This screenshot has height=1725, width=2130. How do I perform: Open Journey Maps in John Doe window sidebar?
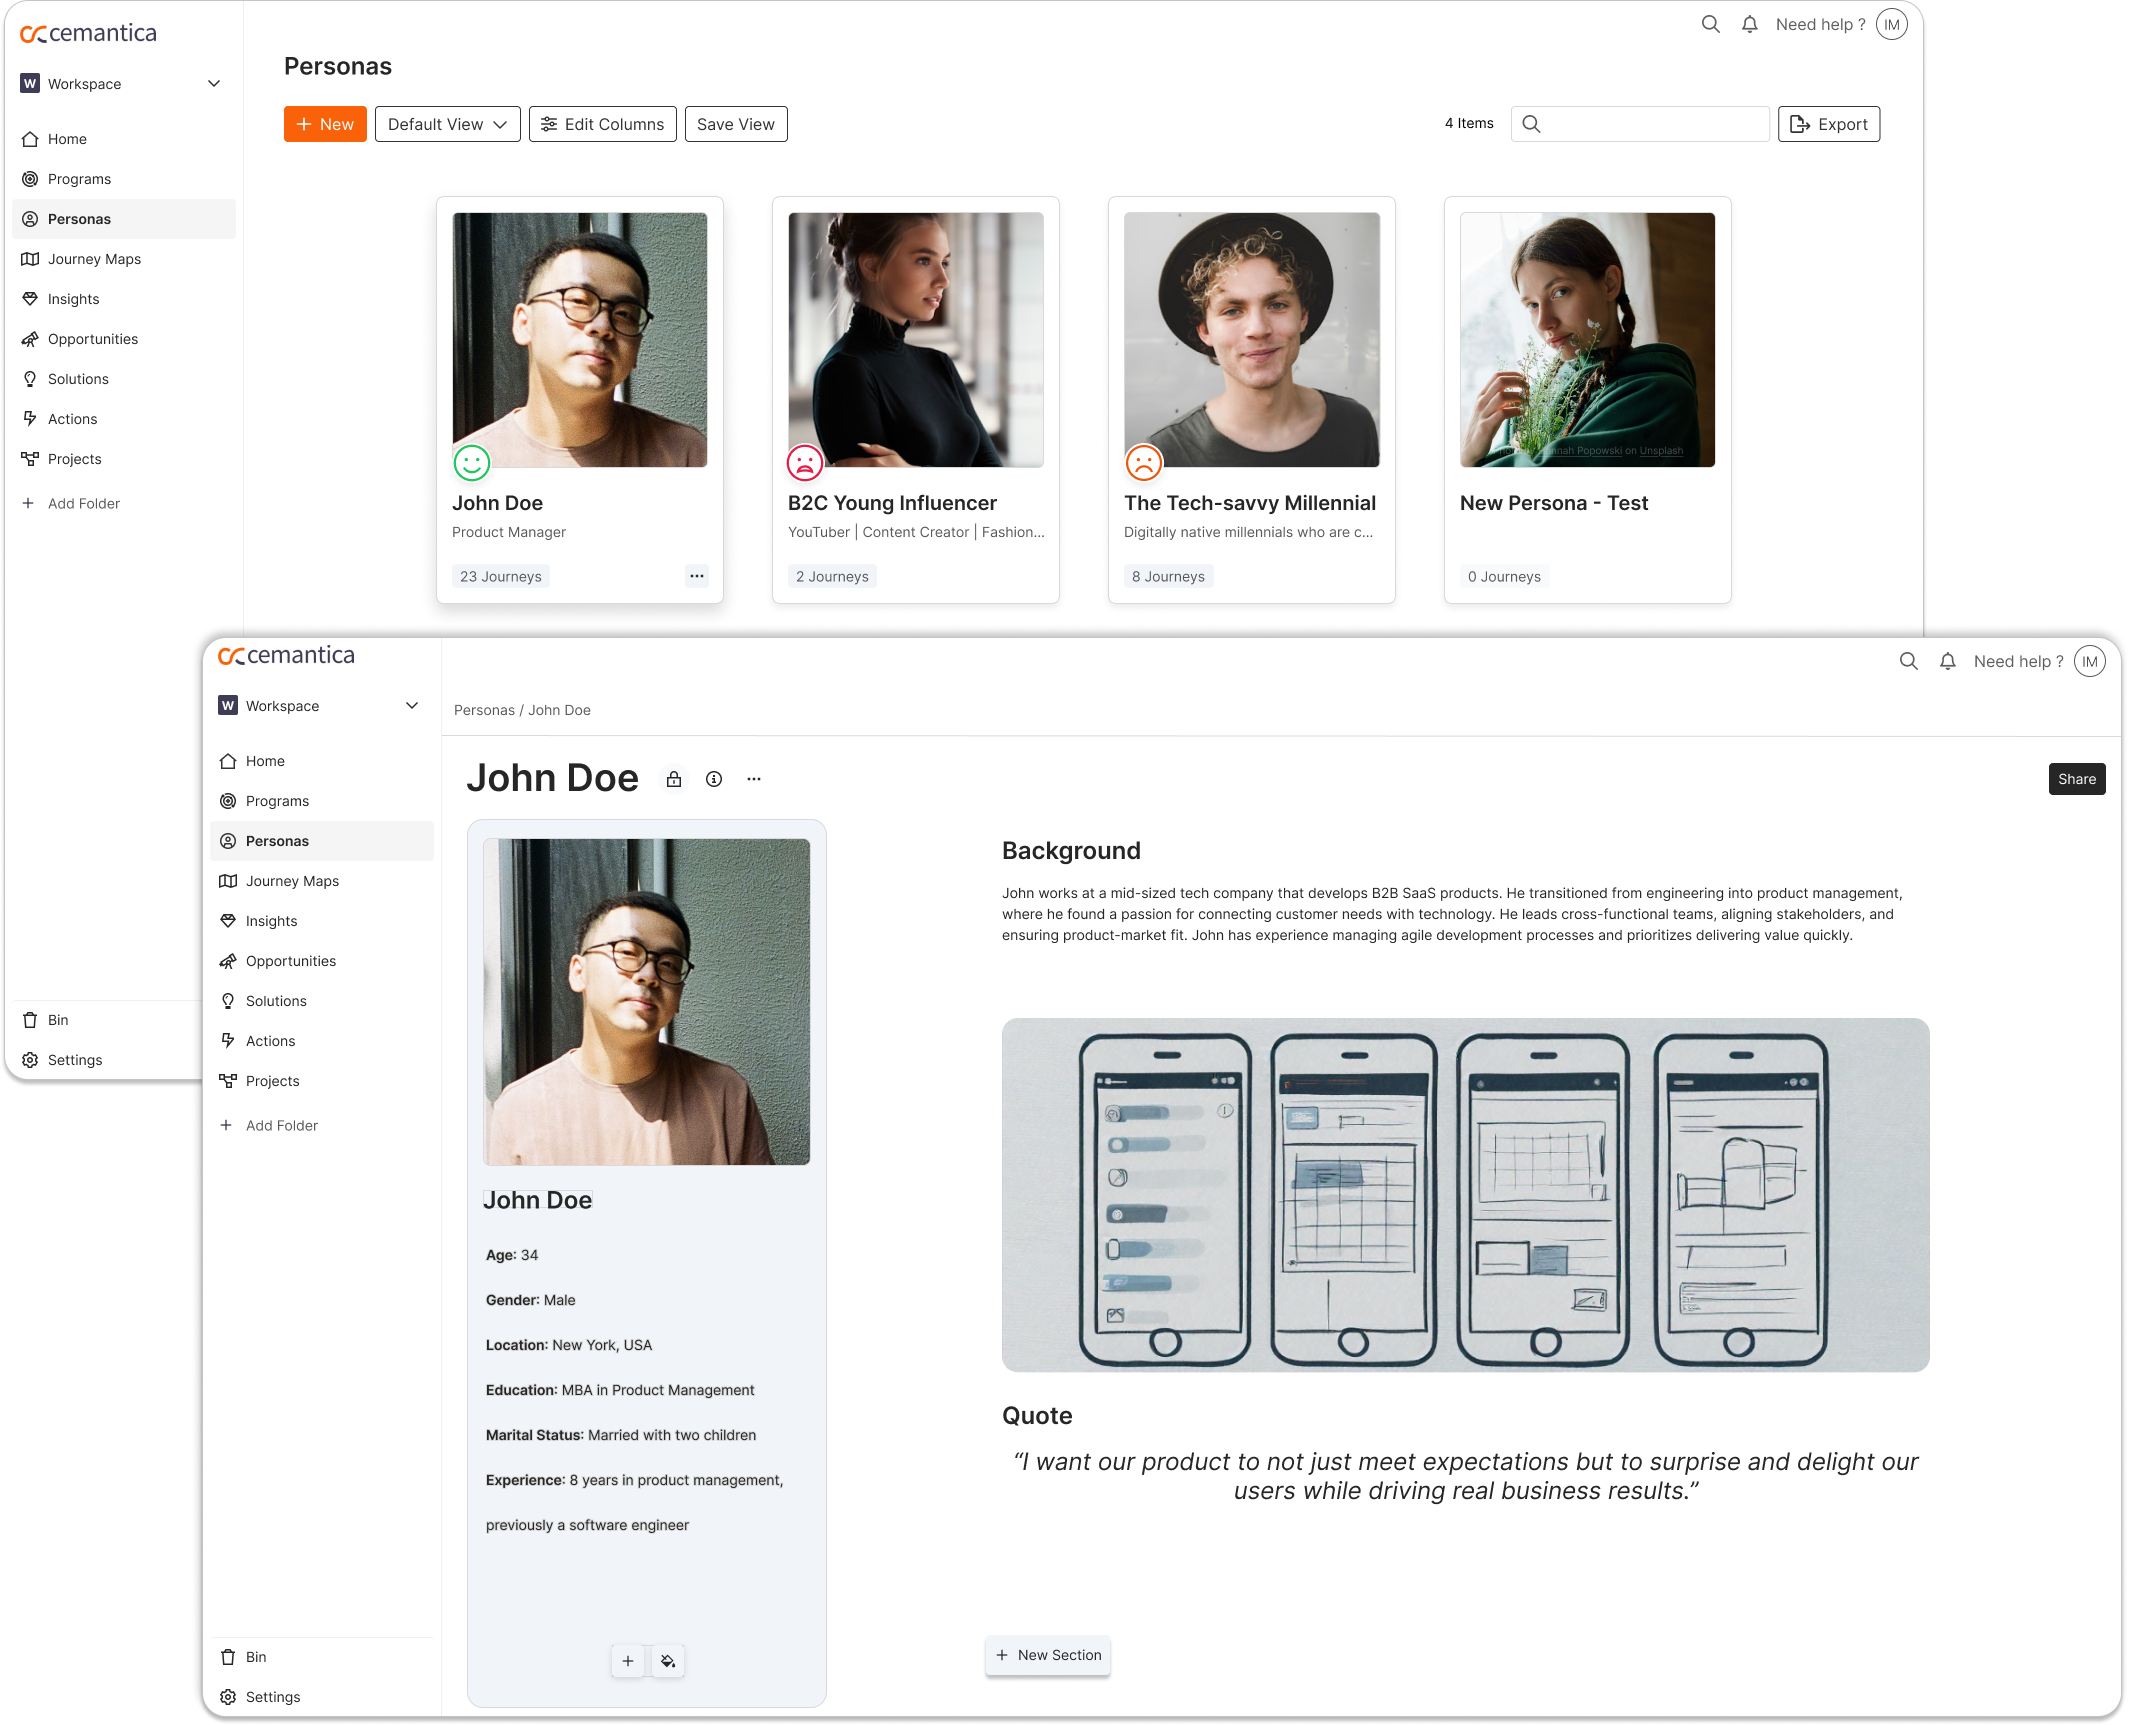click(x=322, y=881)
